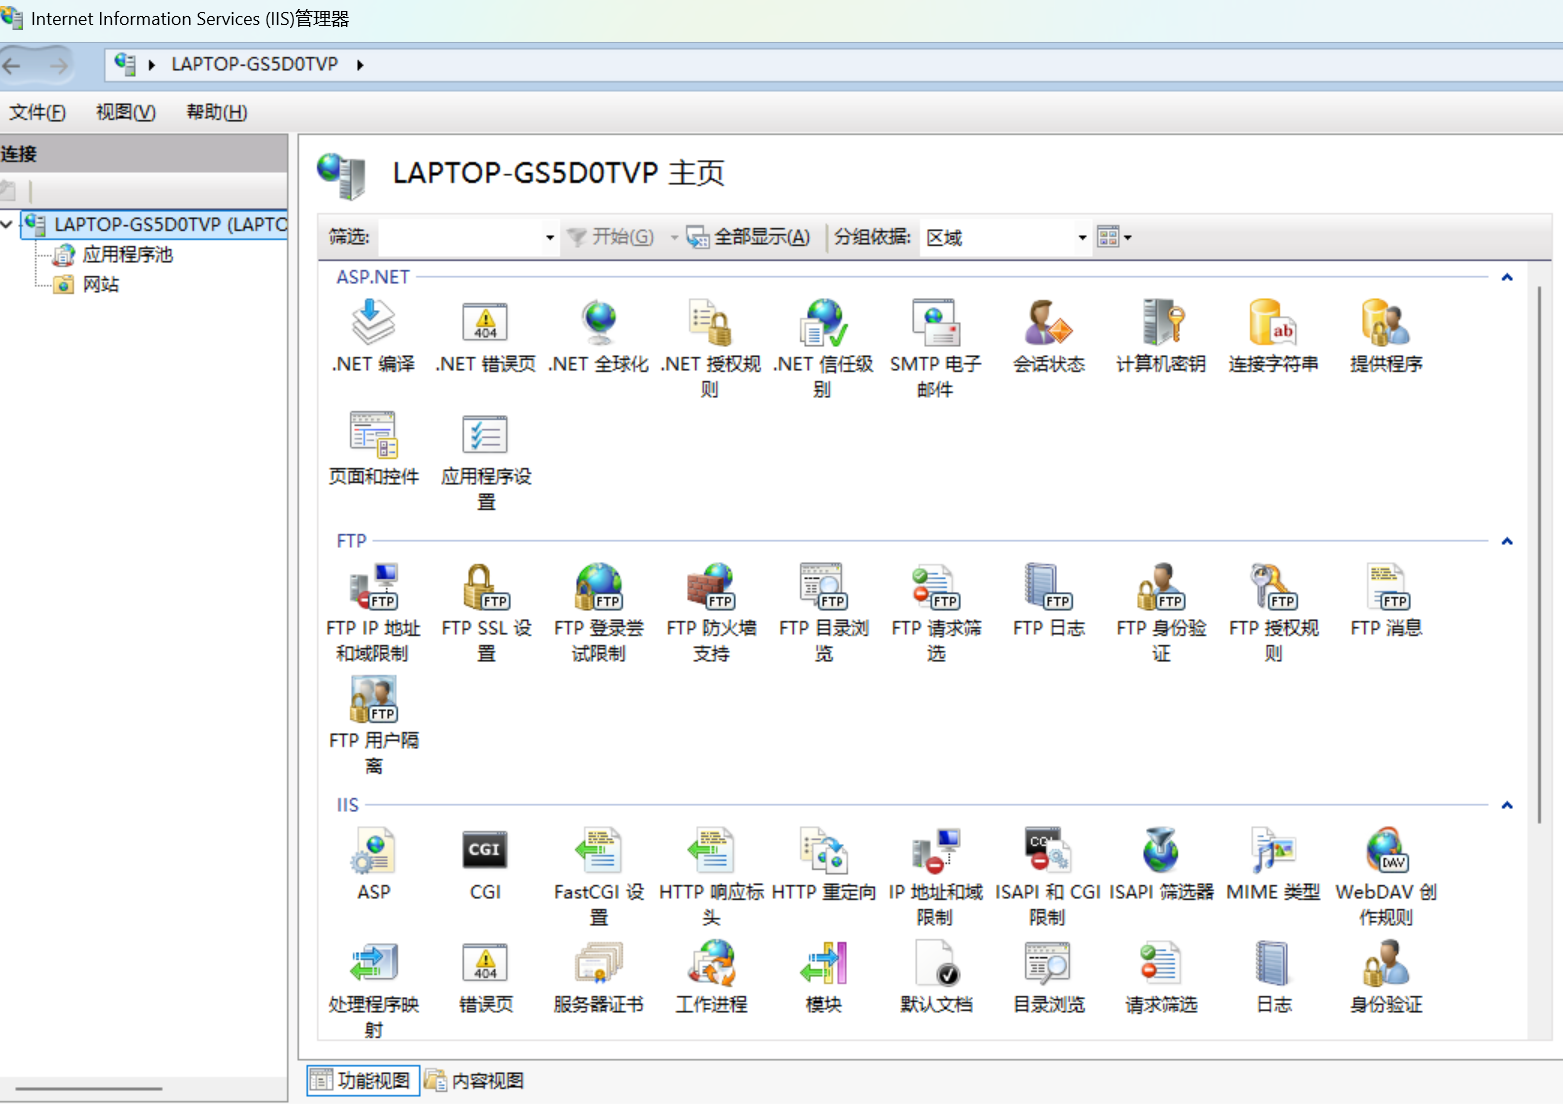The width and height of the screenshot is (1563, 1104).
Task: Open the IIS 错误页 feature
Action: tap(486, 978)
